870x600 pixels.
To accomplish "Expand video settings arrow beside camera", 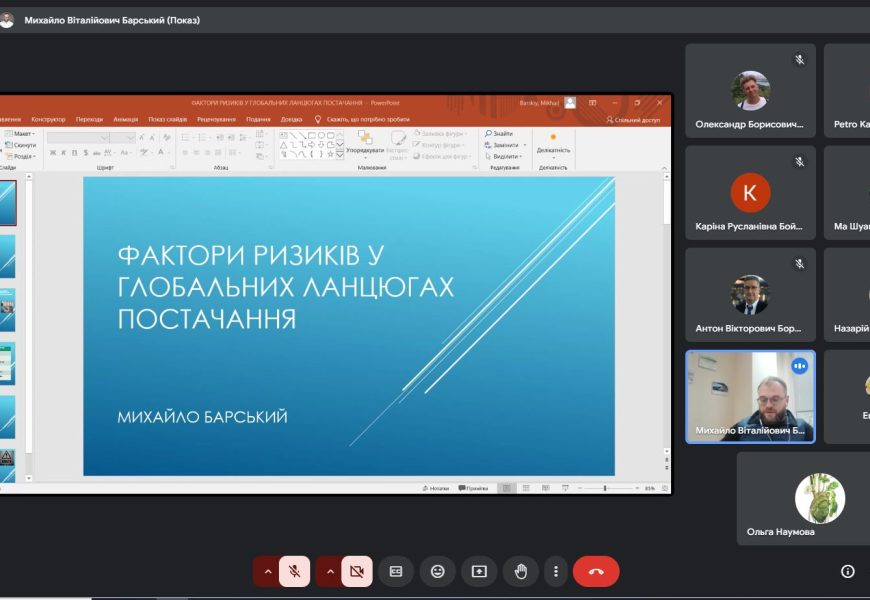I will 329,571.
